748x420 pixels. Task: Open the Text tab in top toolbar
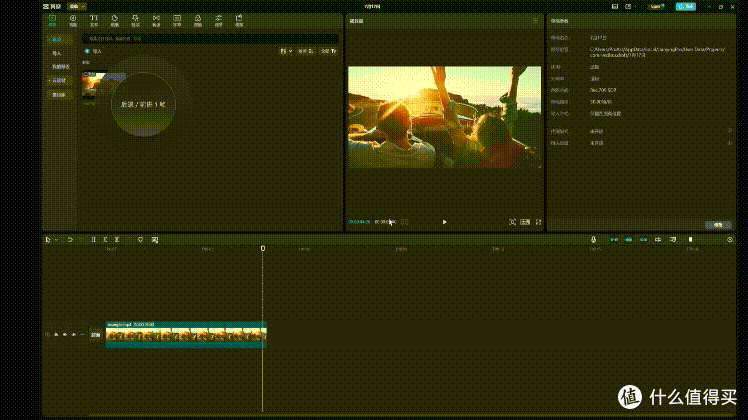coord(94,21)
